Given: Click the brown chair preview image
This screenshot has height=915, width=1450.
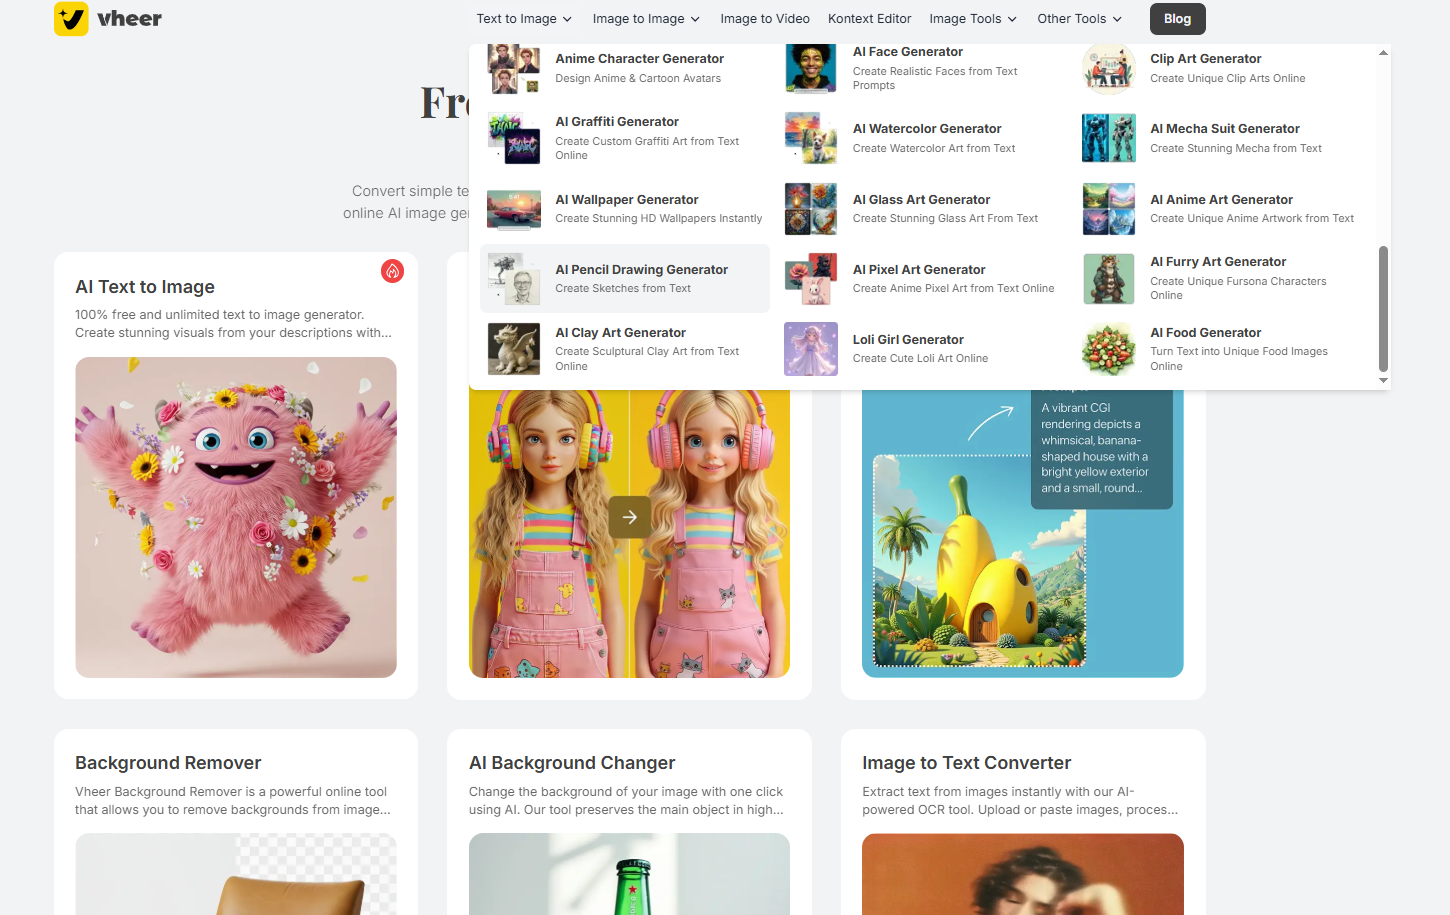Looking at the screenshot, I should click(x=236, y=874).
